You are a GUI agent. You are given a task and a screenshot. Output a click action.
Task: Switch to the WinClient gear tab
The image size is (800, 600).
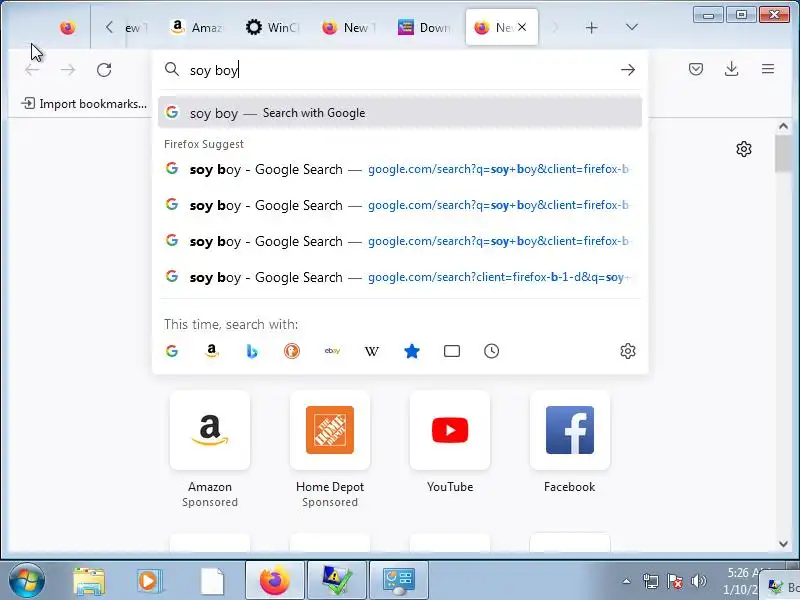(x=272, y=28)
